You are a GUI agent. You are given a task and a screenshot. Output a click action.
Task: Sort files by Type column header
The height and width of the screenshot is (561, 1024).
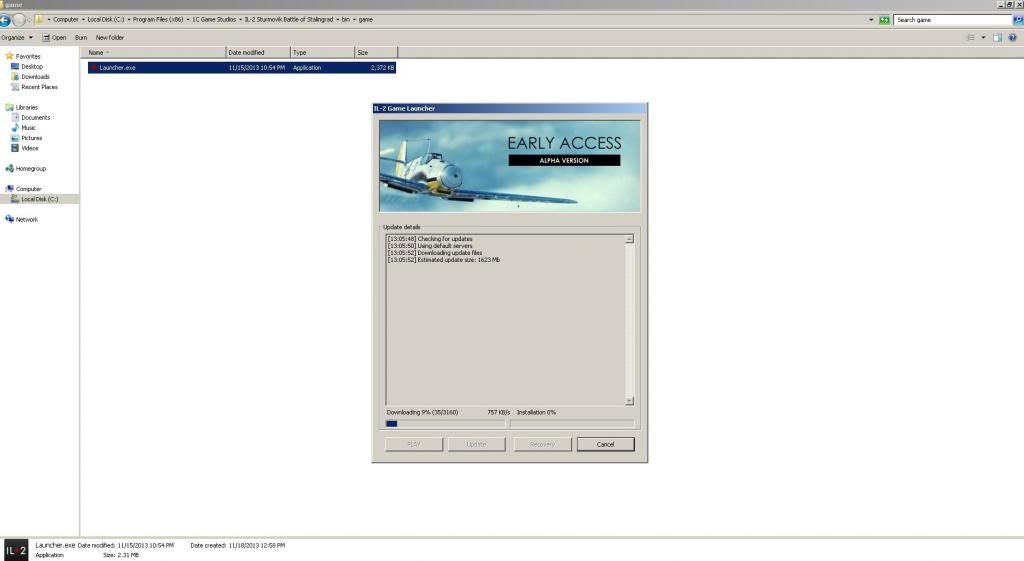pyautogui.click(x=323, y=52)
